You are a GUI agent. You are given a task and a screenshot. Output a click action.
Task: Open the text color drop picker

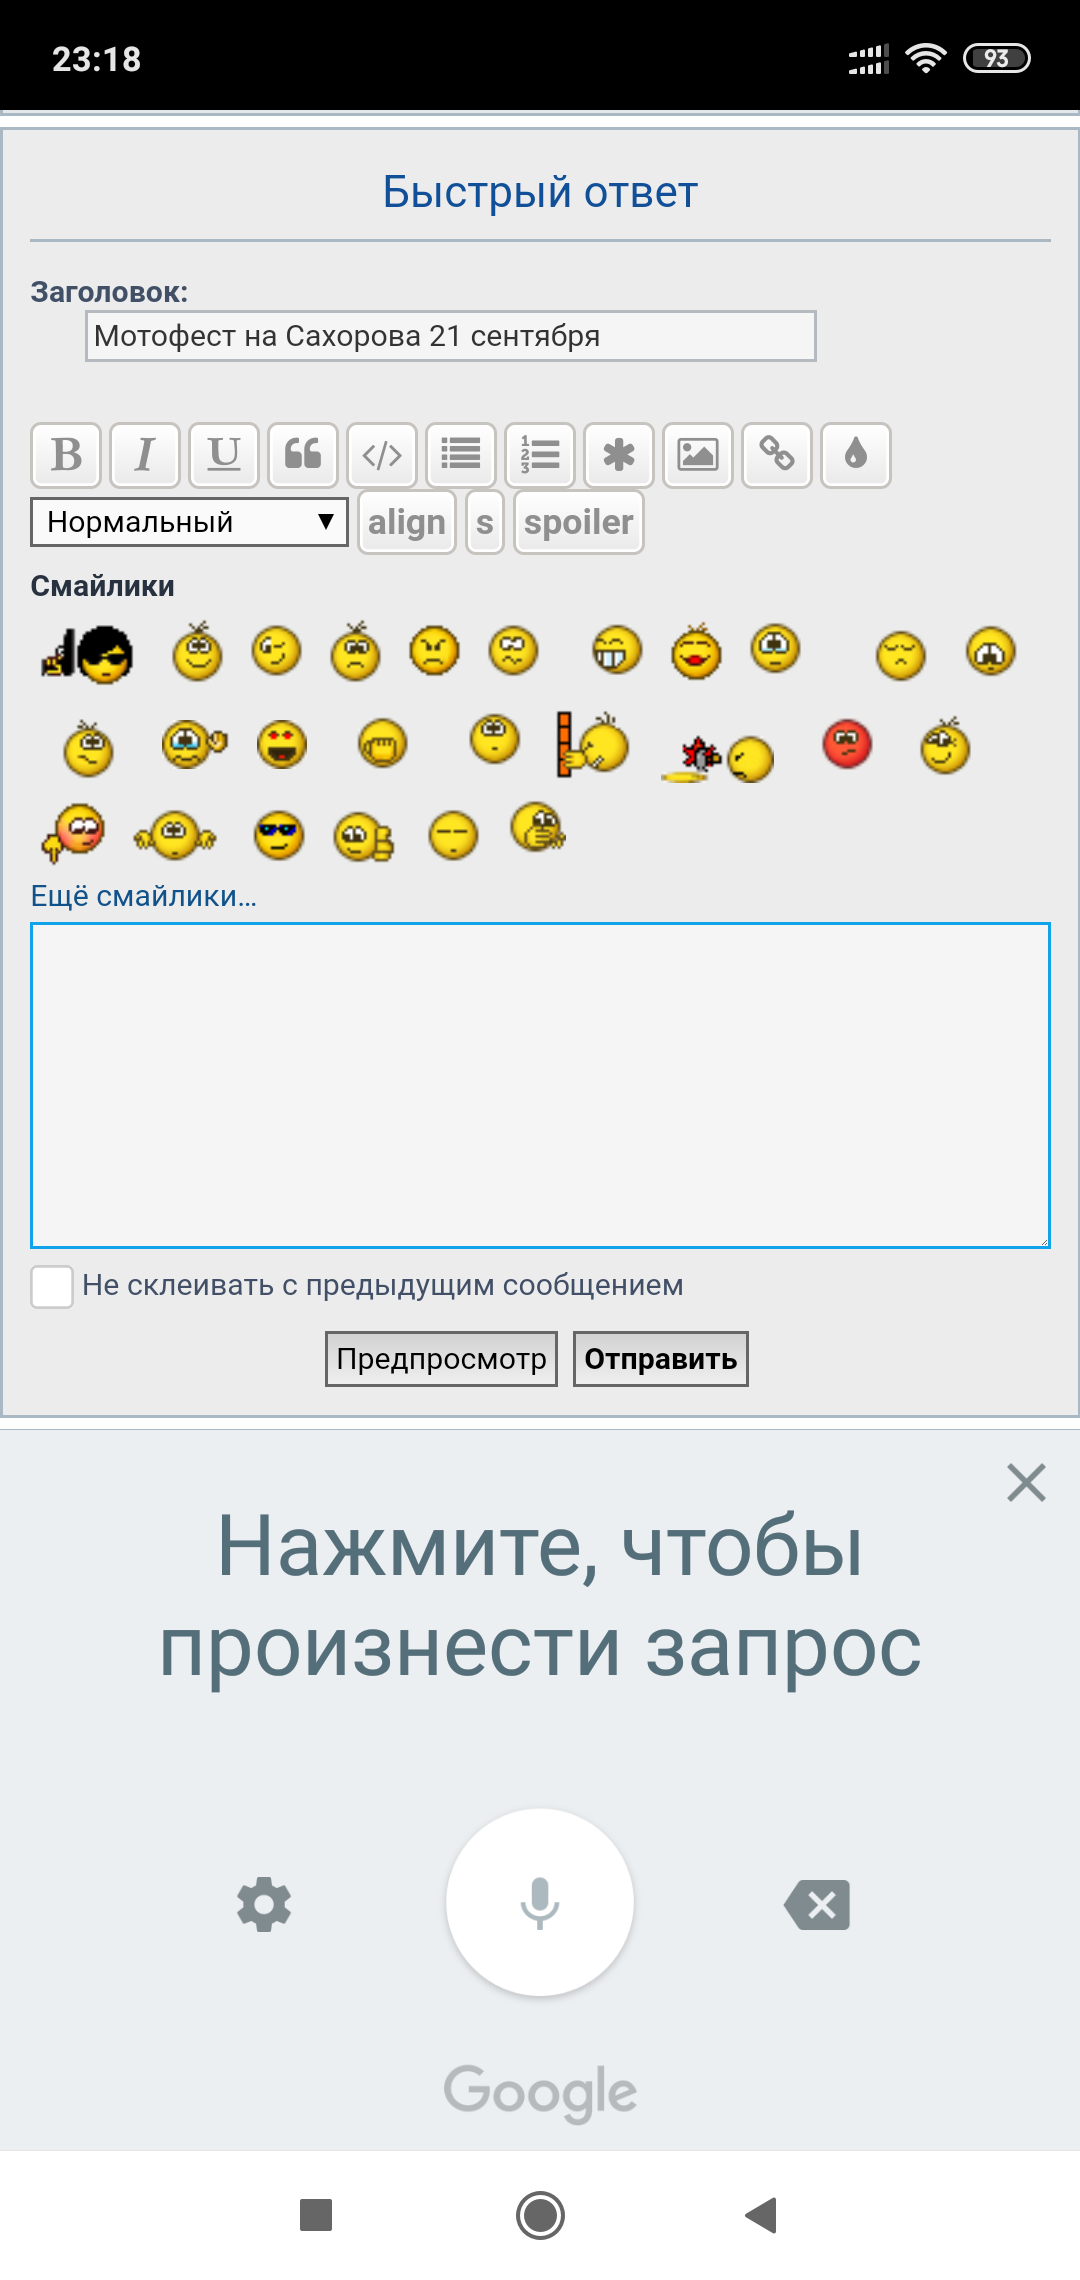coord(856,455)
